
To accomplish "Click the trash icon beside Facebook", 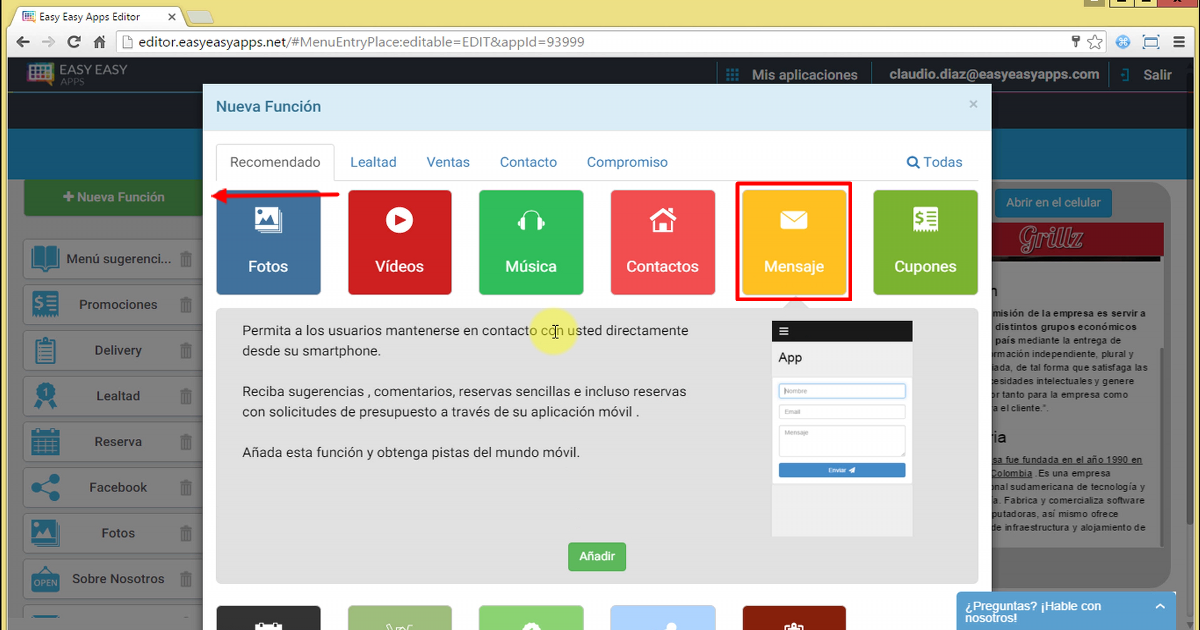I will [x=185, y=487].
